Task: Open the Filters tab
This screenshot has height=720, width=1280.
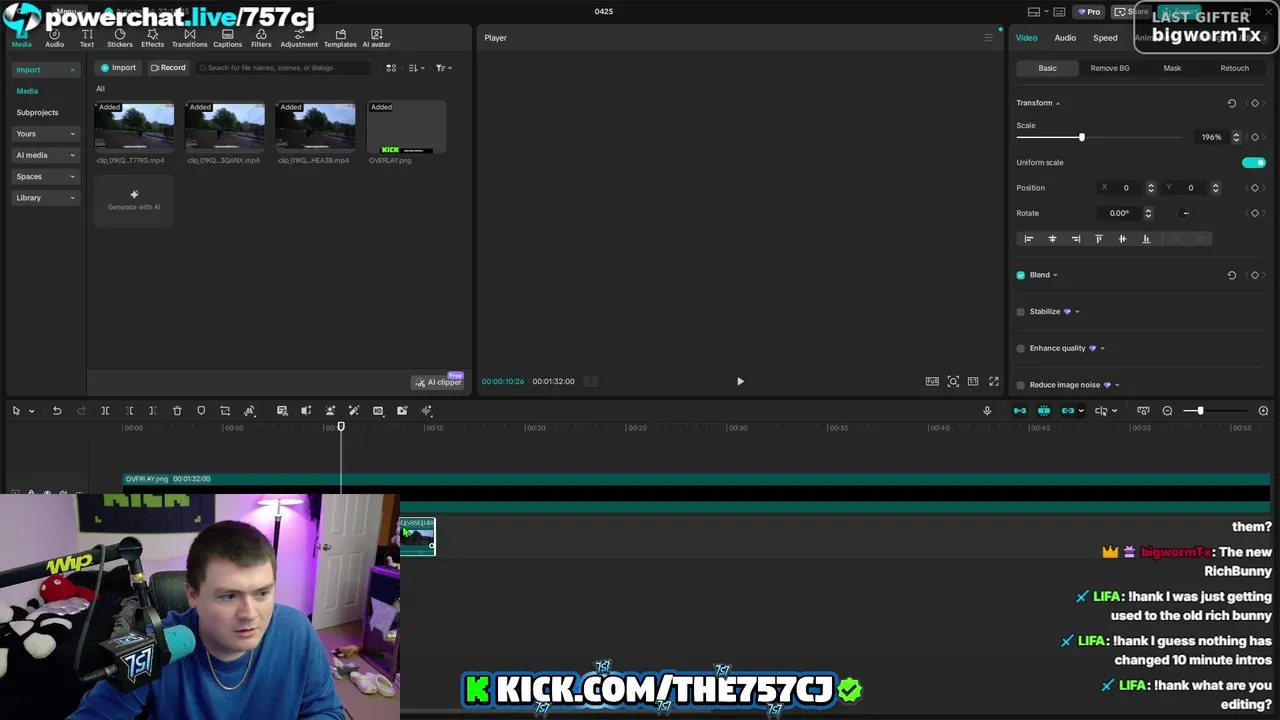Action: tap(261, 39)
